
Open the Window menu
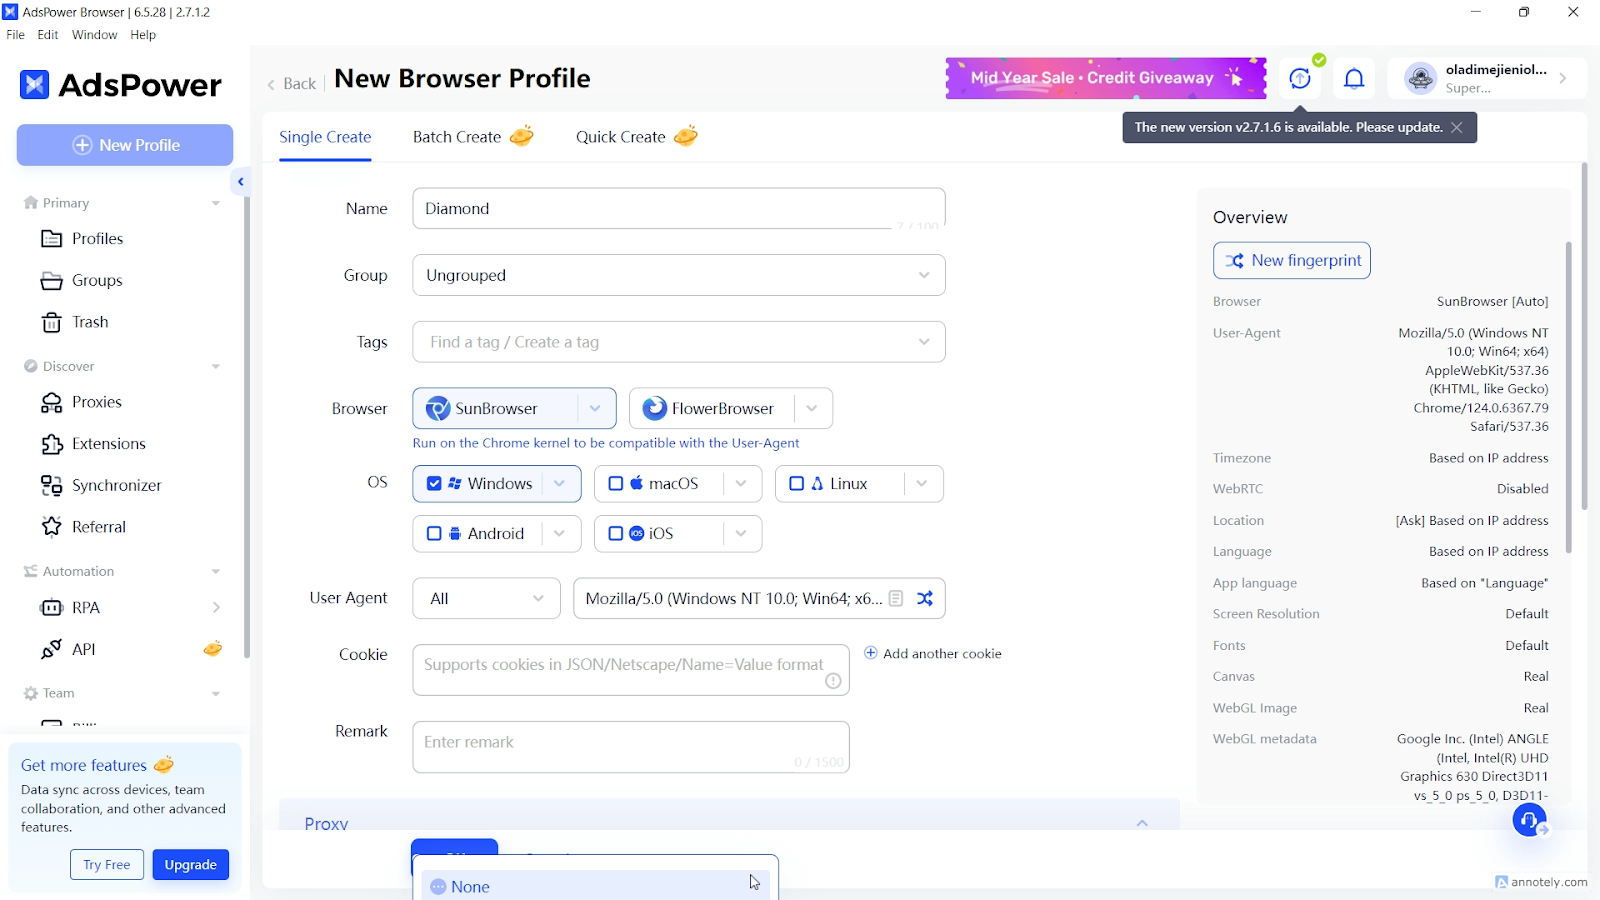94,35
